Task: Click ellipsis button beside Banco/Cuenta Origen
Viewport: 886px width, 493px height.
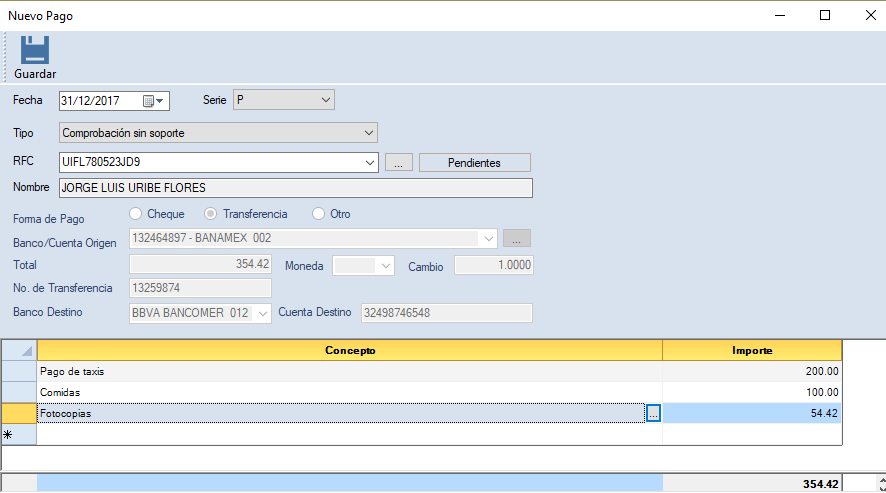Action: click(x=516, y=238)
